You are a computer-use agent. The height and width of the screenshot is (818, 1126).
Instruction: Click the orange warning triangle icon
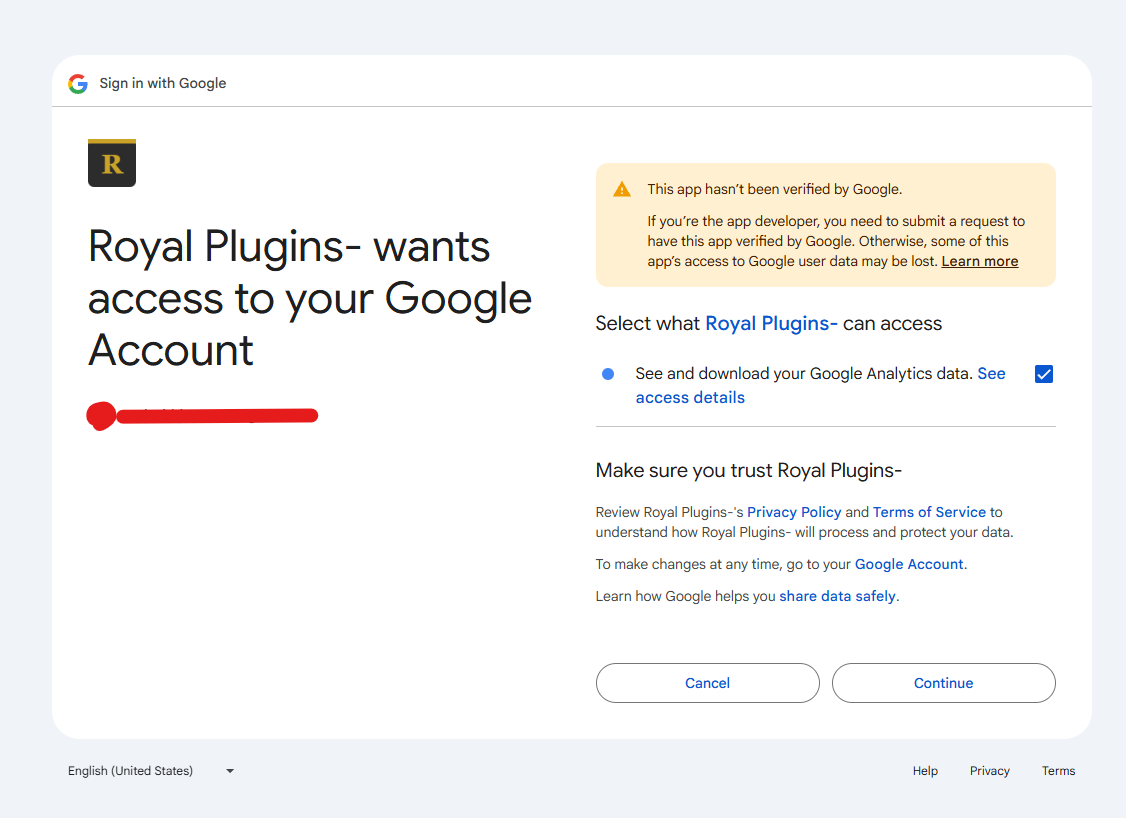click(622, 190)
